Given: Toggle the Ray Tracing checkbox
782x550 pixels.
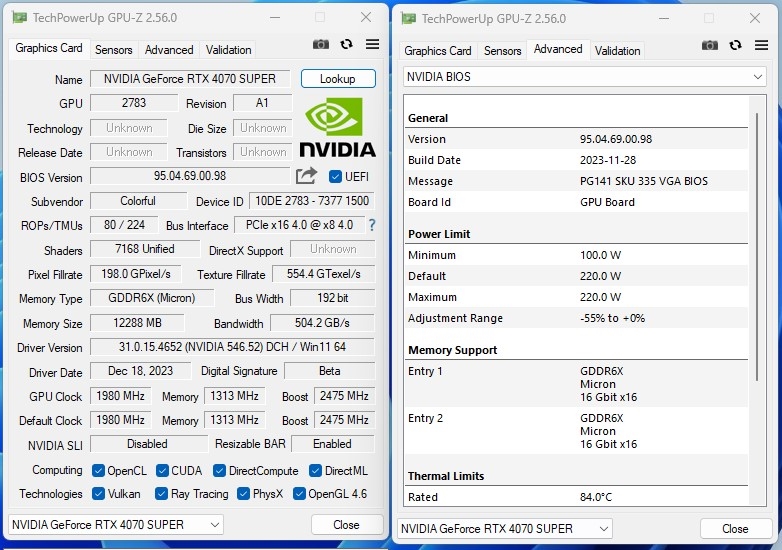Looking at the screenshot, I should coord(161,494).
